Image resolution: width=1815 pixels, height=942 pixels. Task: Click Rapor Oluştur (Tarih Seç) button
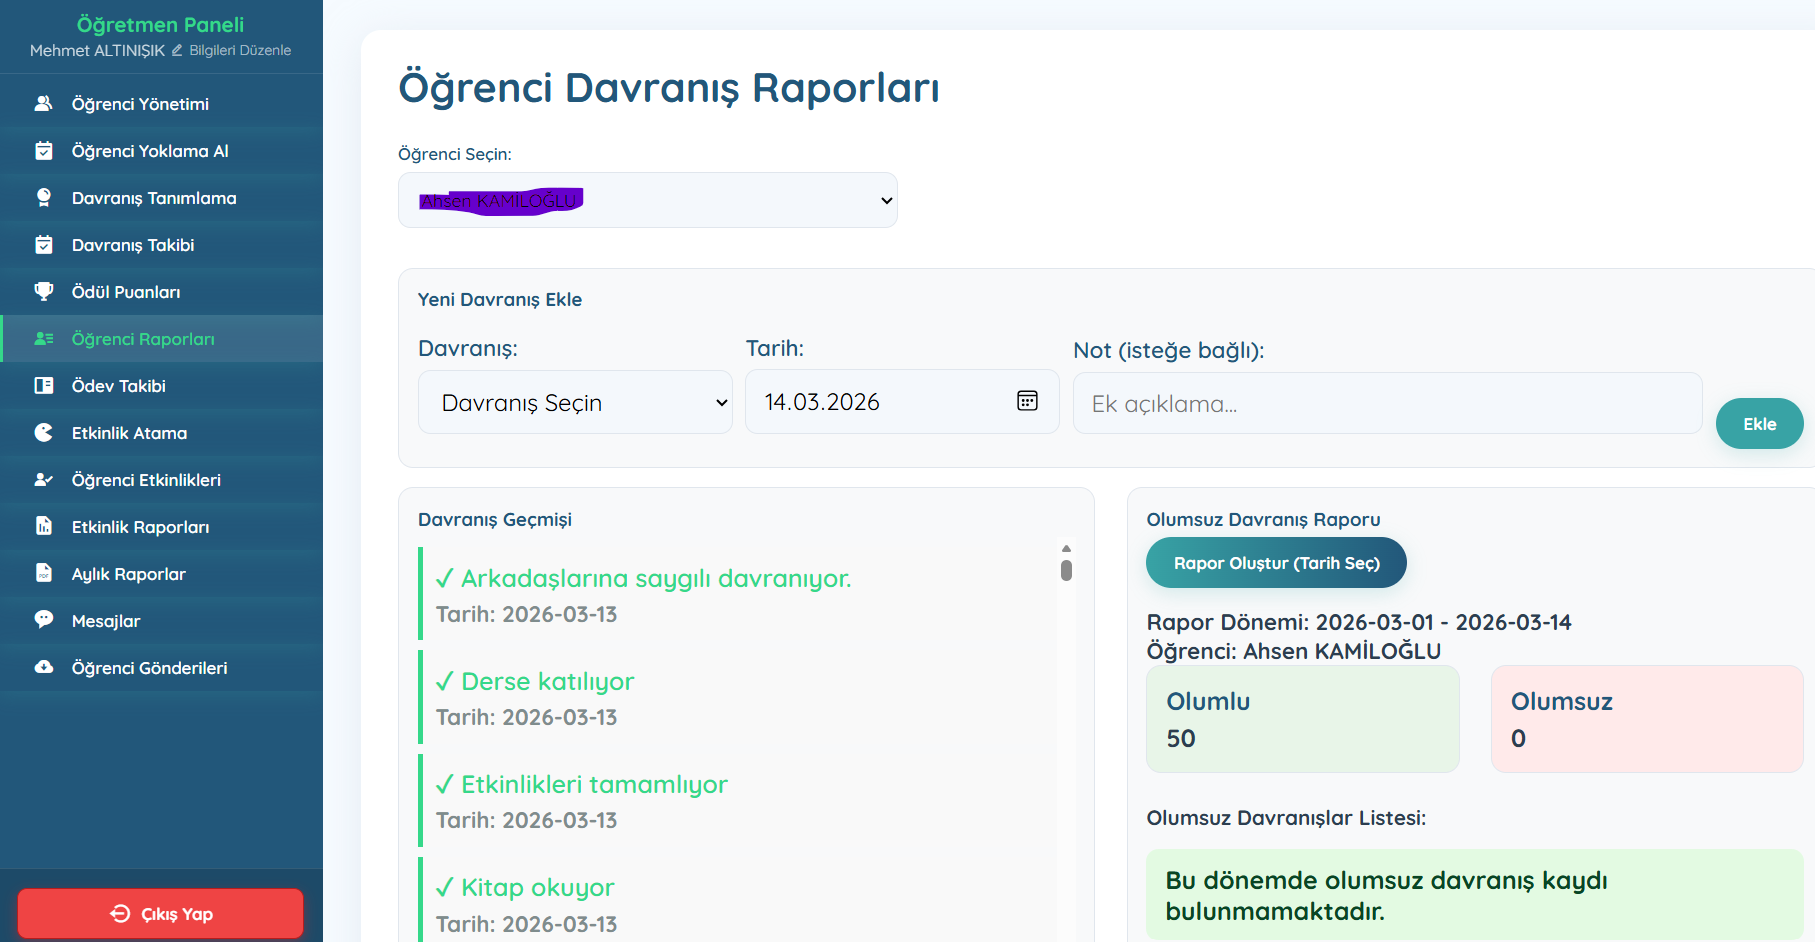(1275, 563)
